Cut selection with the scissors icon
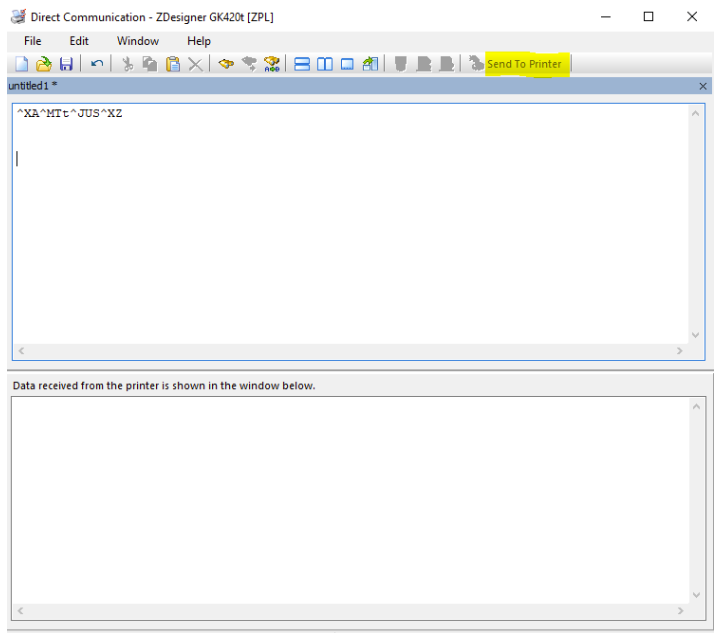Screen dimensions: 717x633 [128, 64]
